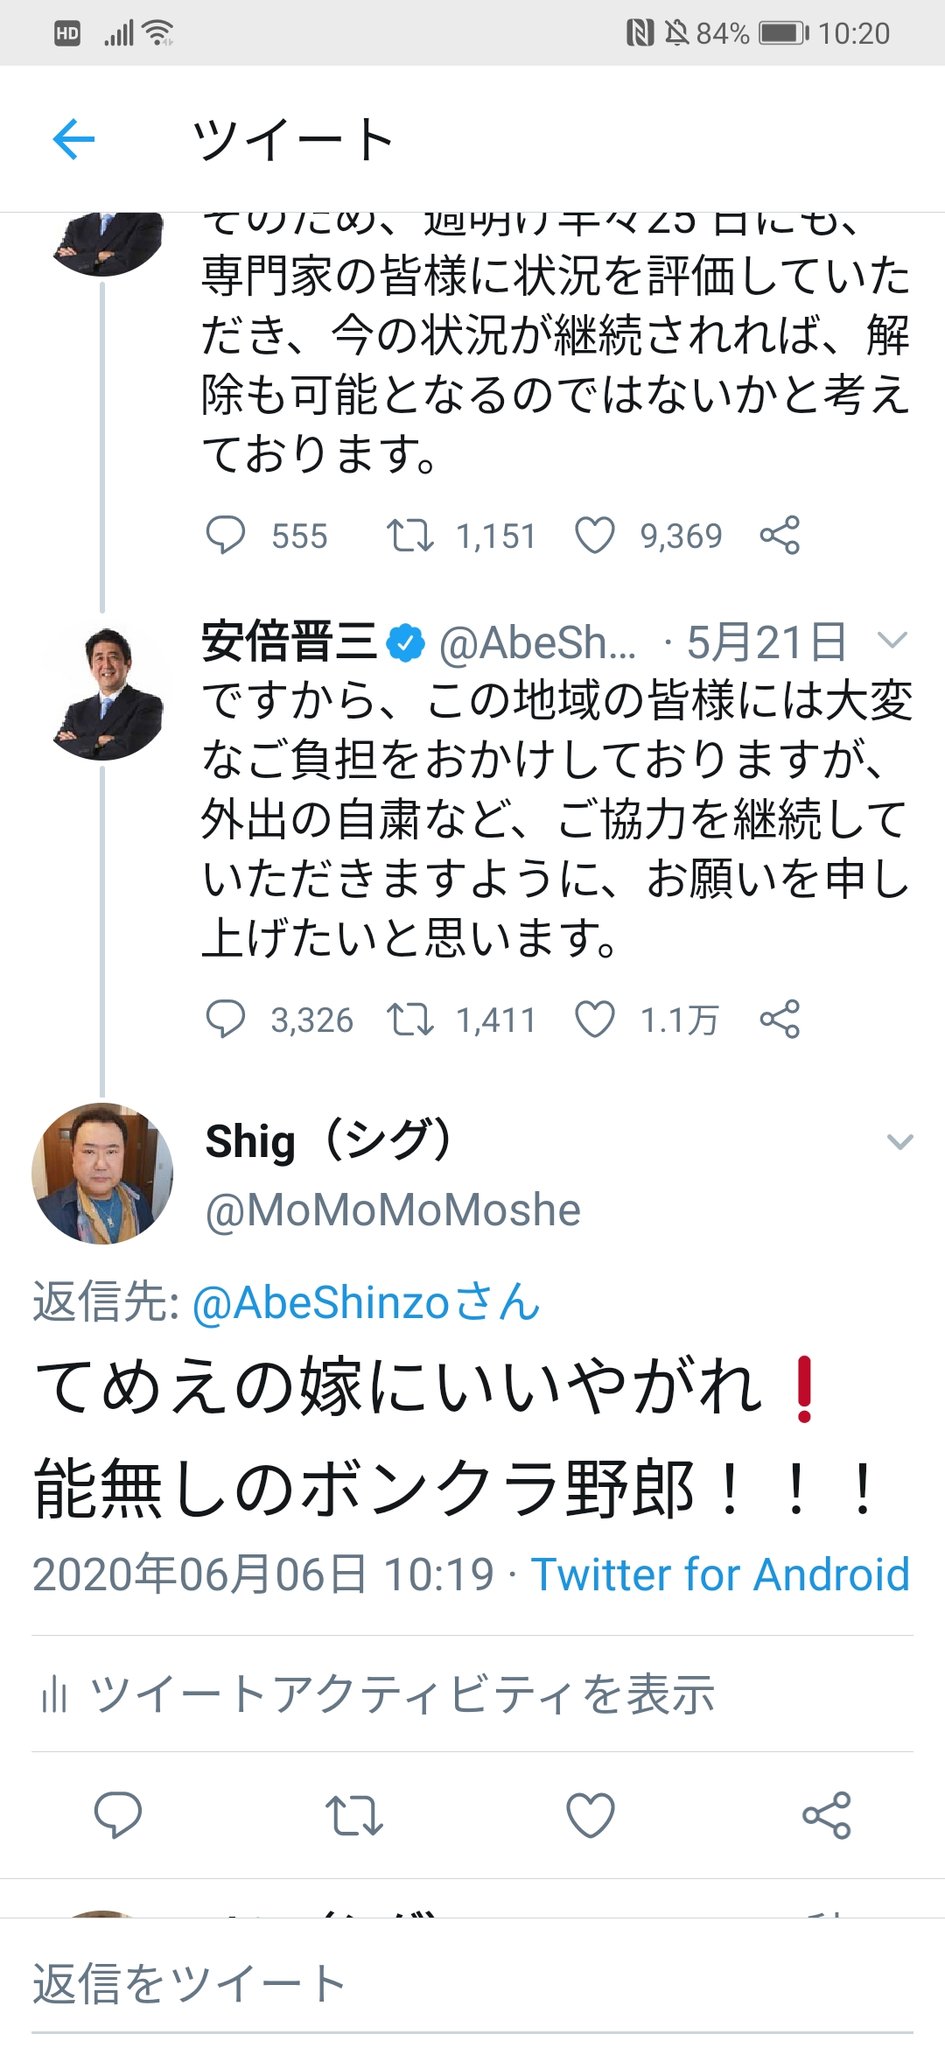Retweet the tweet with 1,411 retweets
The width and height of the screenshot is (945, 2048).
[410, 1019]
